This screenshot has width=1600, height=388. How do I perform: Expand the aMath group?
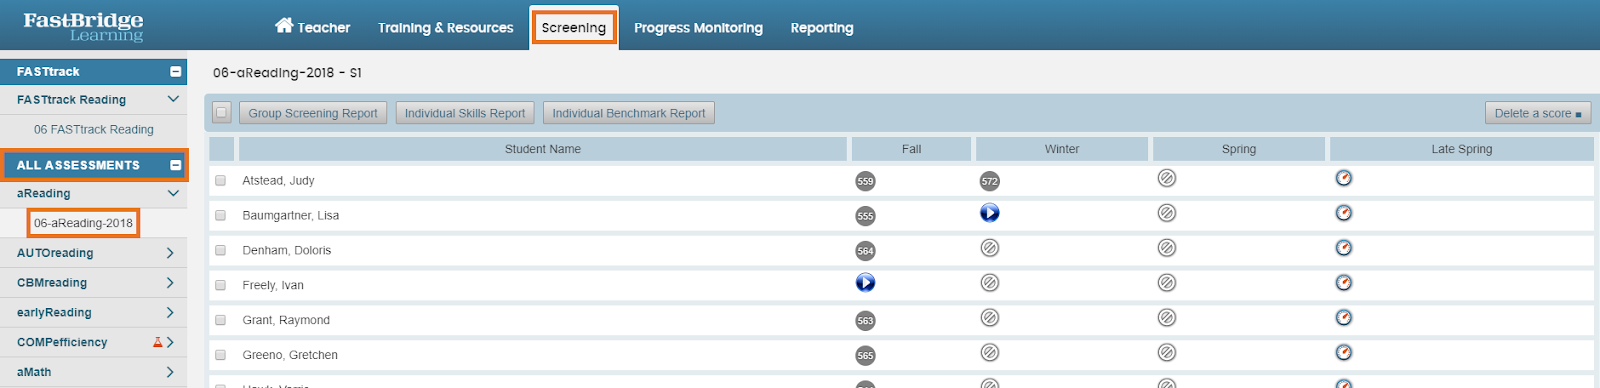pos(170,372)
